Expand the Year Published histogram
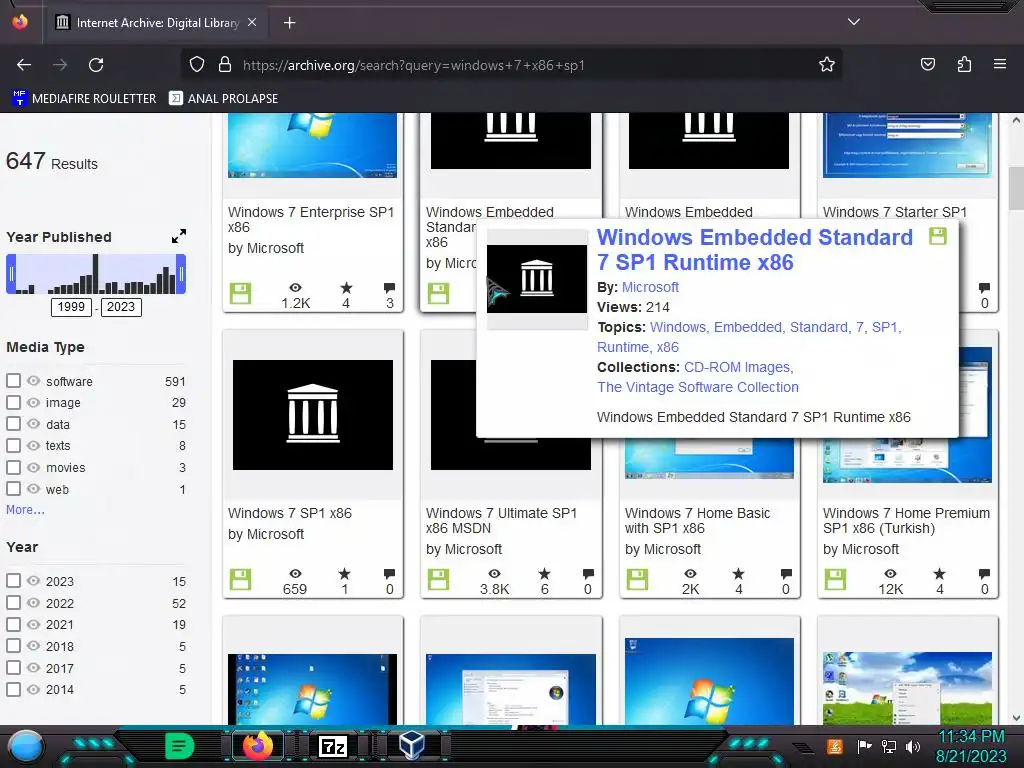The height and width of the screenshot is (768, 1024). click(x=178, y=236)
